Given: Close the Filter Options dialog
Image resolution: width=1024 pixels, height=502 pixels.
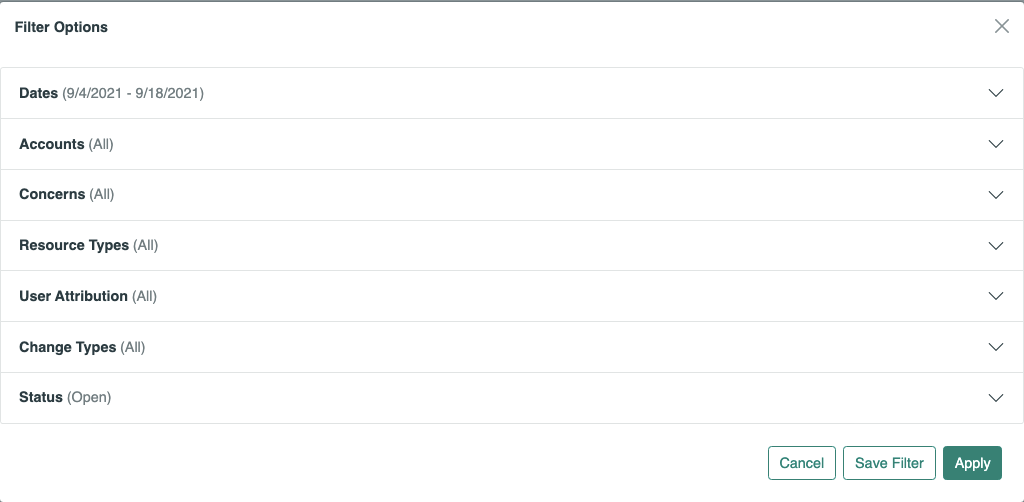Looking at the screenshot, I should (x=1001, y=27).
